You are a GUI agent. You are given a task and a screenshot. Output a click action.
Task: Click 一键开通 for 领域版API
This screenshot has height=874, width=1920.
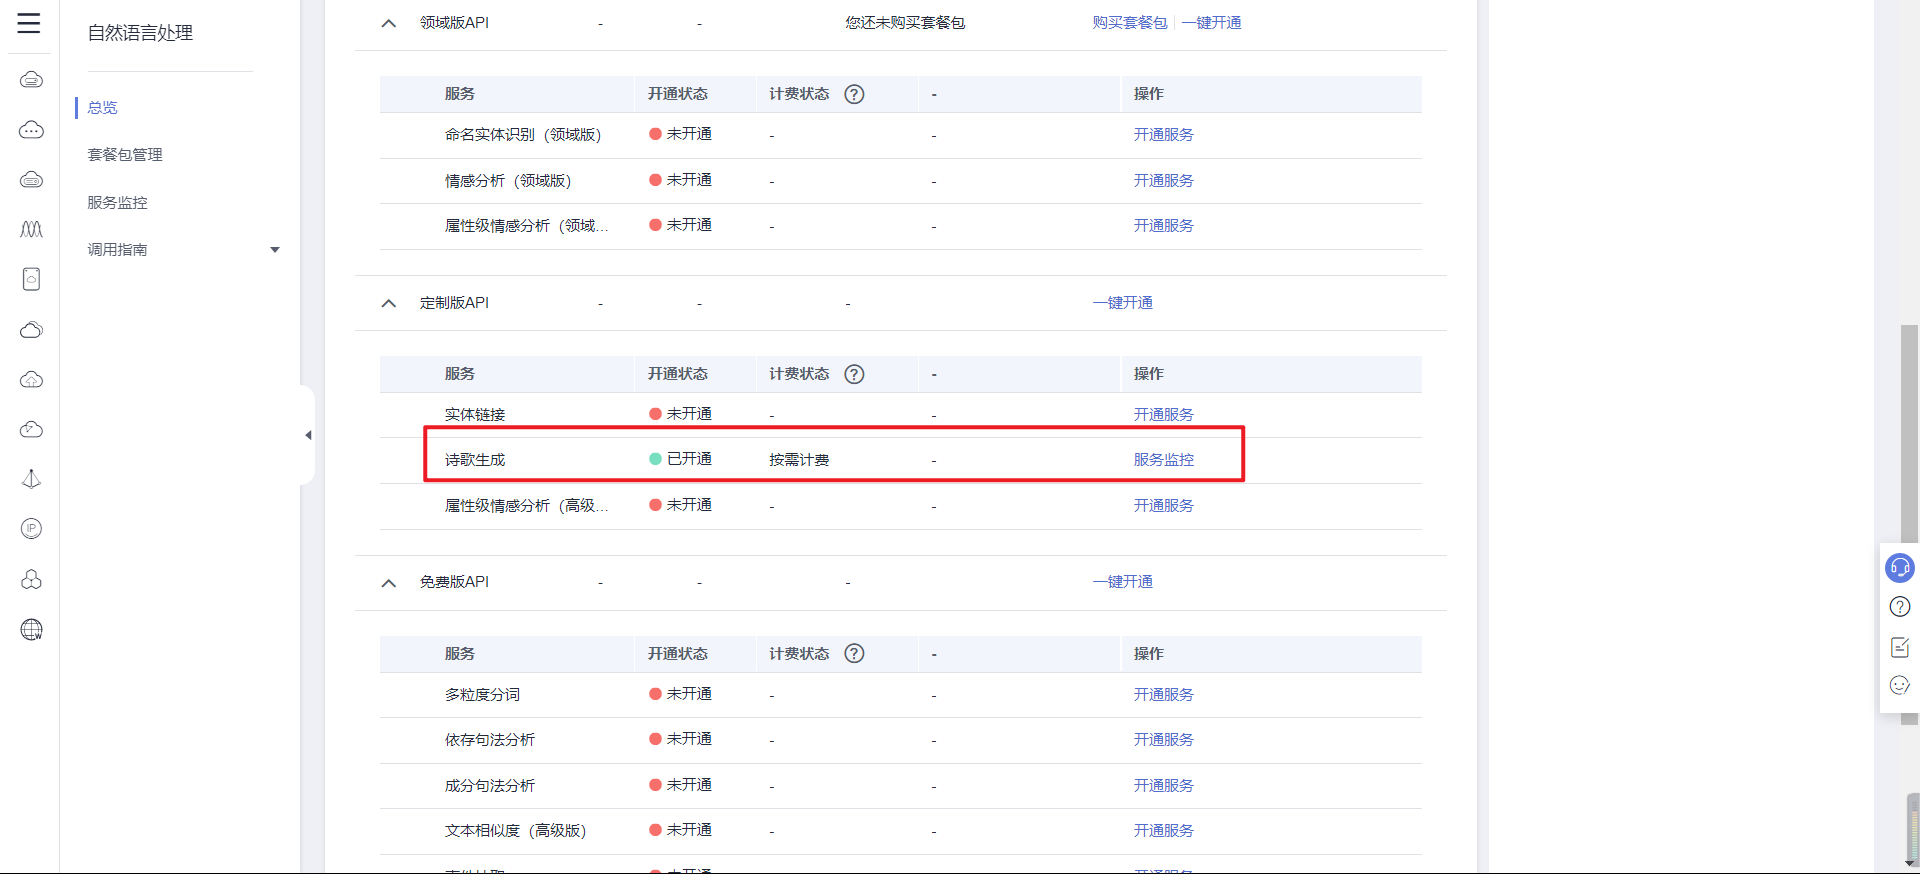[1211, 22]
